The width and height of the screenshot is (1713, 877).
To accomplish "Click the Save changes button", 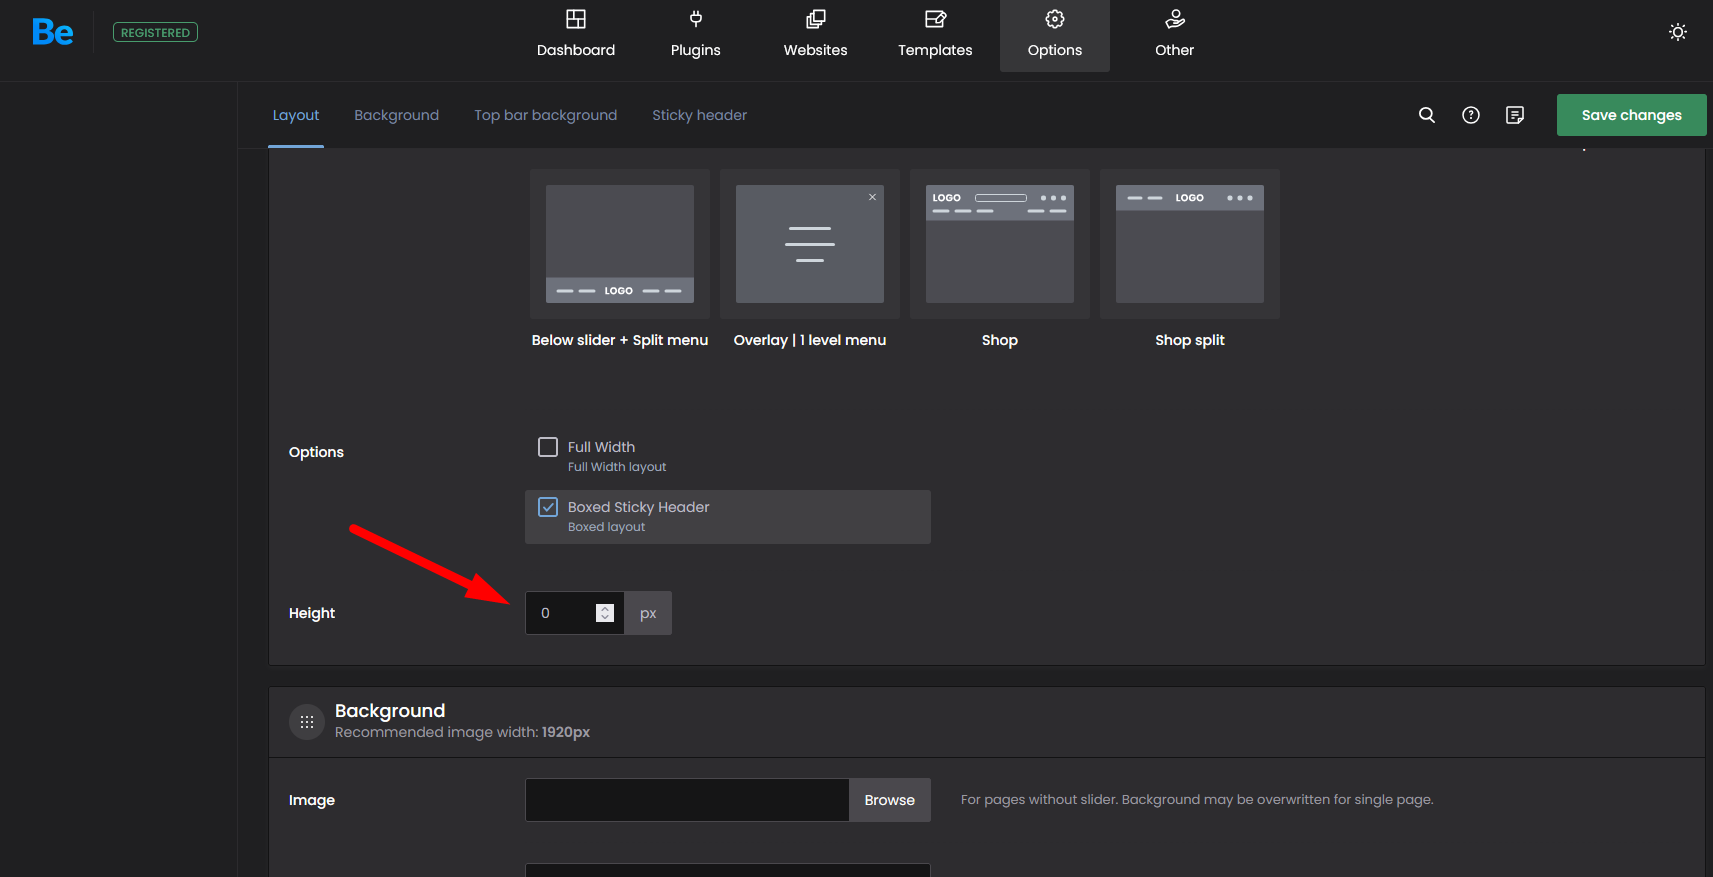I will tap(1632, 115).
